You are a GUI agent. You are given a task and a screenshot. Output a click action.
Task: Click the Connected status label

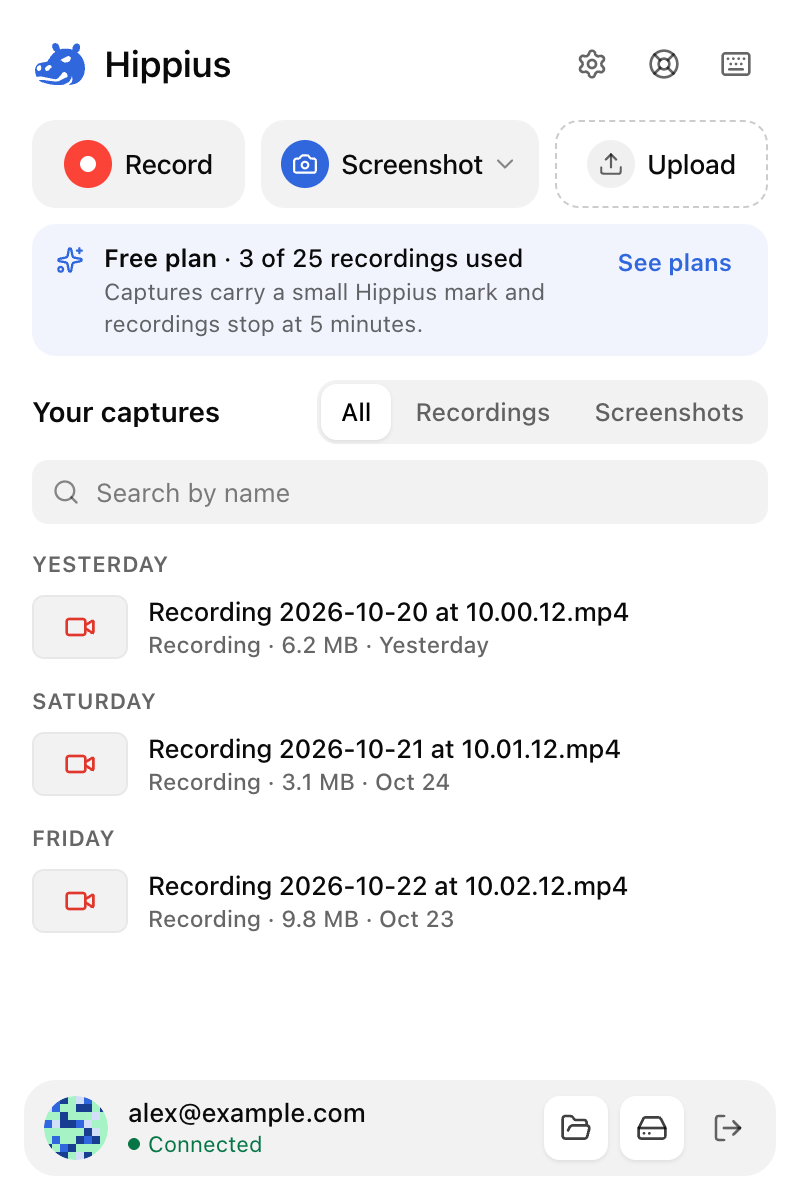(195, 1144)
